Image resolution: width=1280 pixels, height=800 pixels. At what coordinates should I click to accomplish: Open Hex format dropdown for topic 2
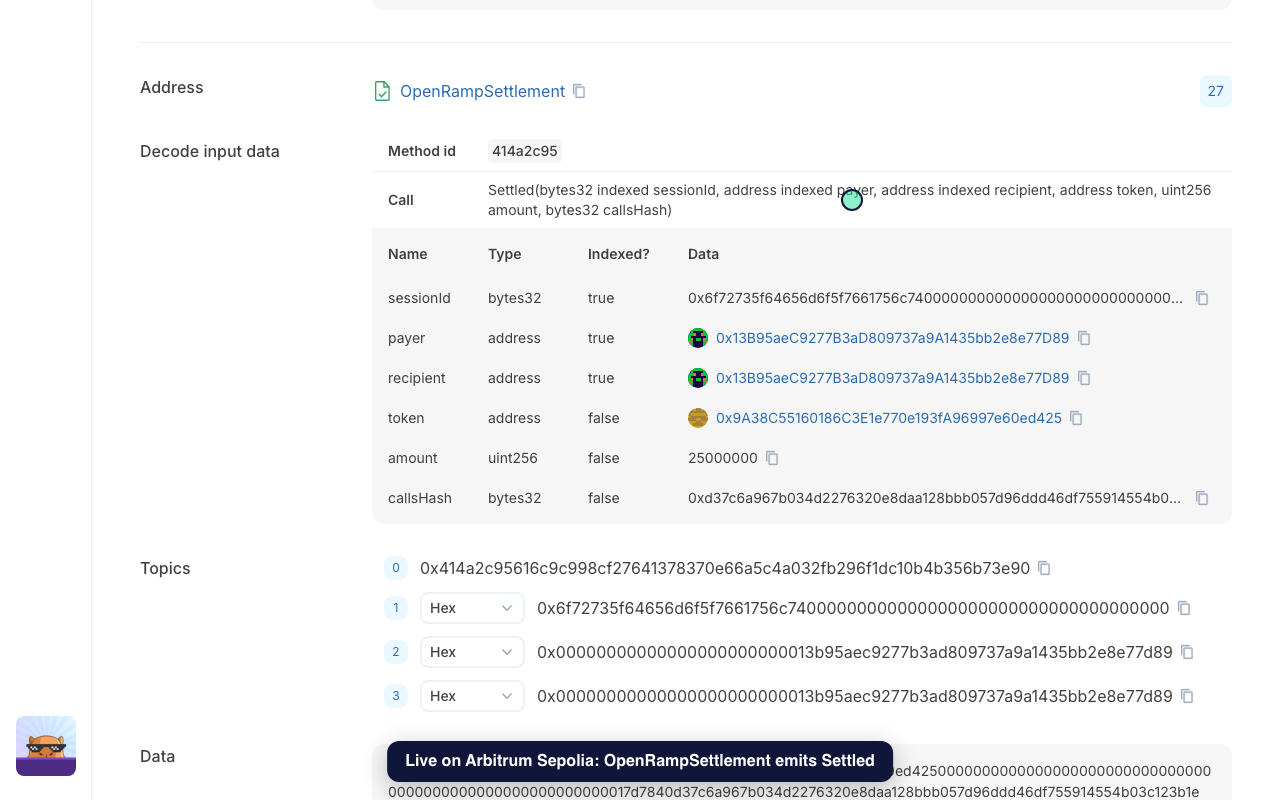click(472, 652)
